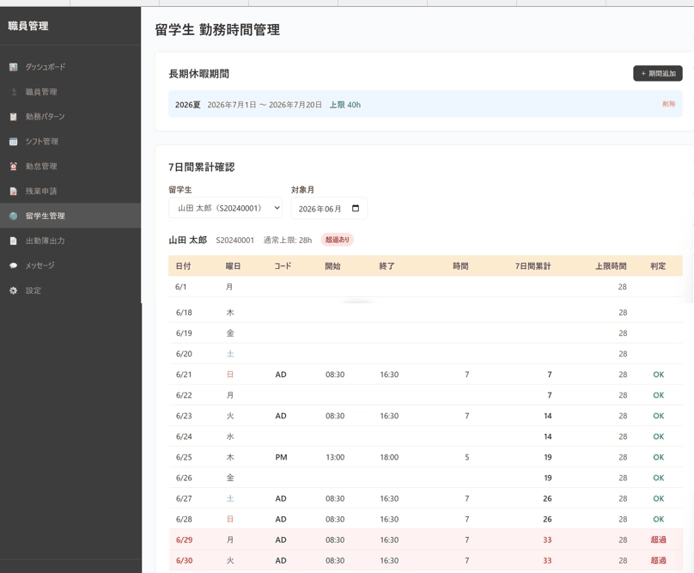Click the 7日間累計 column header
This screenshot has height=573, width=694.
[x=533, y=266]
